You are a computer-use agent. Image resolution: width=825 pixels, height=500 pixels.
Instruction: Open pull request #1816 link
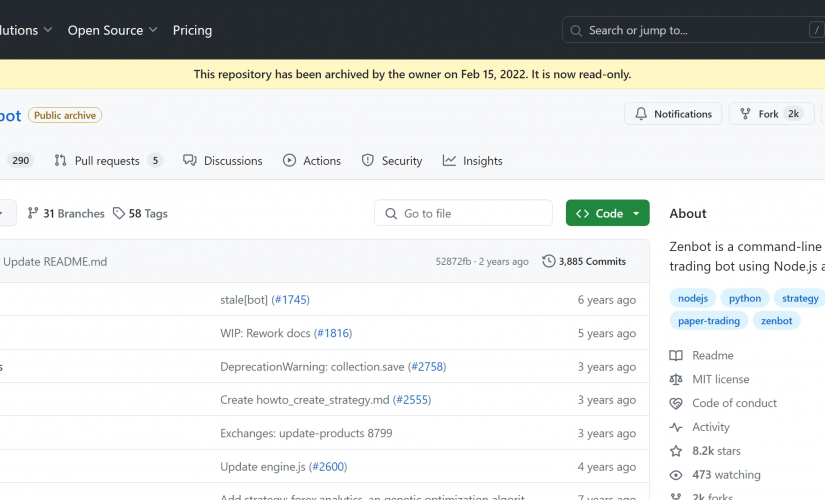tap(333, 333)
